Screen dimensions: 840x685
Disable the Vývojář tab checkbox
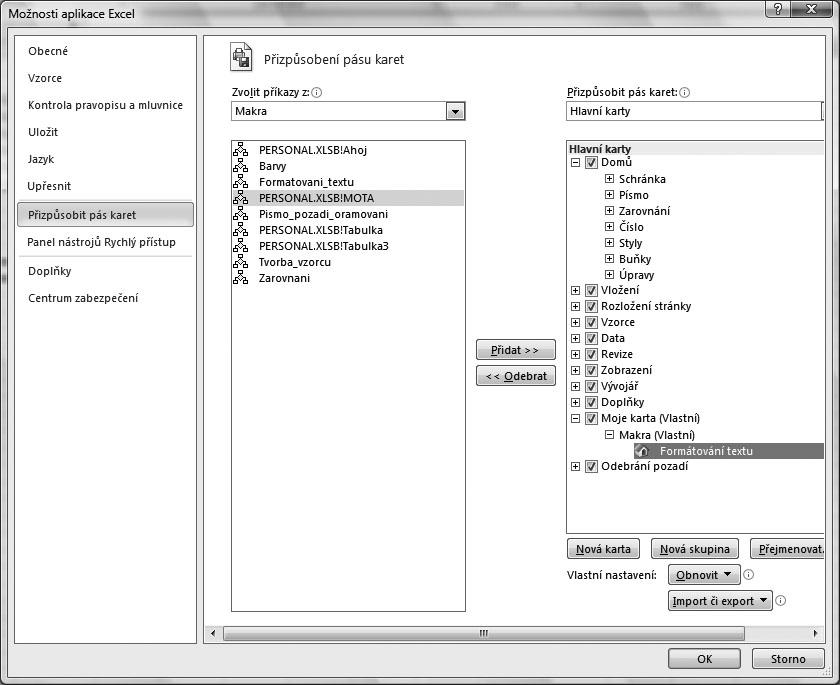click(x=591, y=387)
